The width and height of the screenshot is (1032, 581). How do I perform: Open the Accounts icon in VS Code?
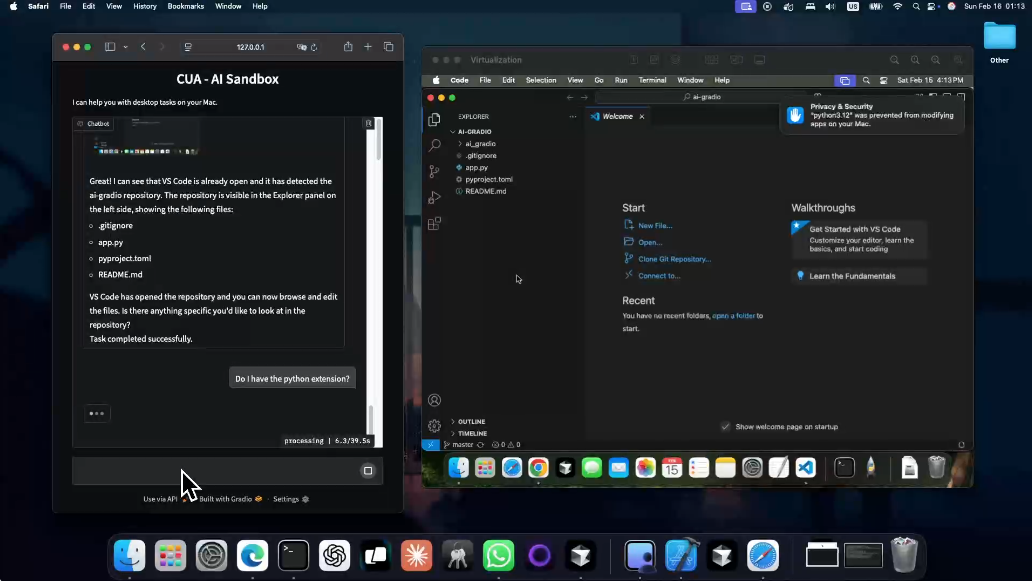[x=434, y=400]
